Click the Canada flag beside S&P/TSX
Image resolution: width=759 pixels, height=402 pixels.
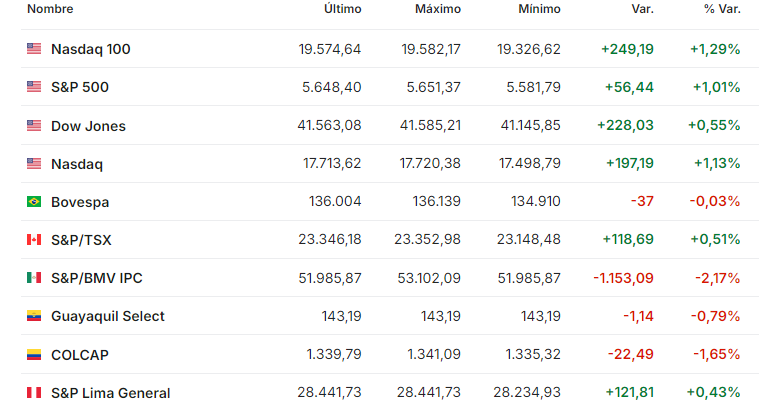click(34, 240)
